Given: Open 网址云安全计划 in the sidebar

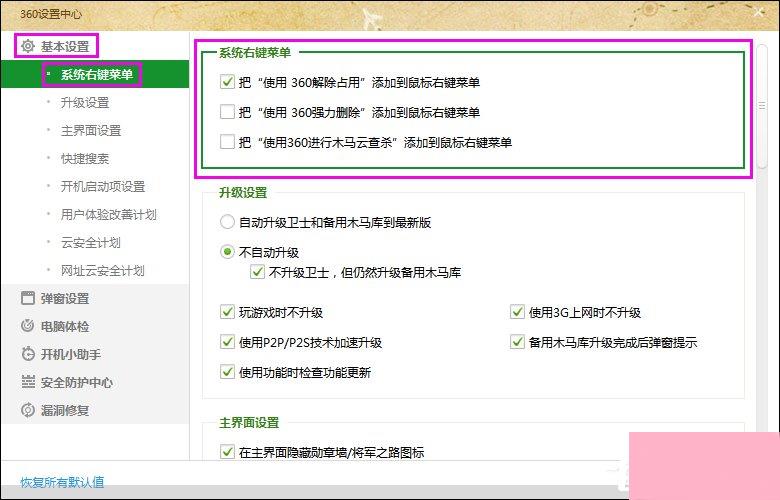Looking at the screenshot, I should tap(102, 270).
